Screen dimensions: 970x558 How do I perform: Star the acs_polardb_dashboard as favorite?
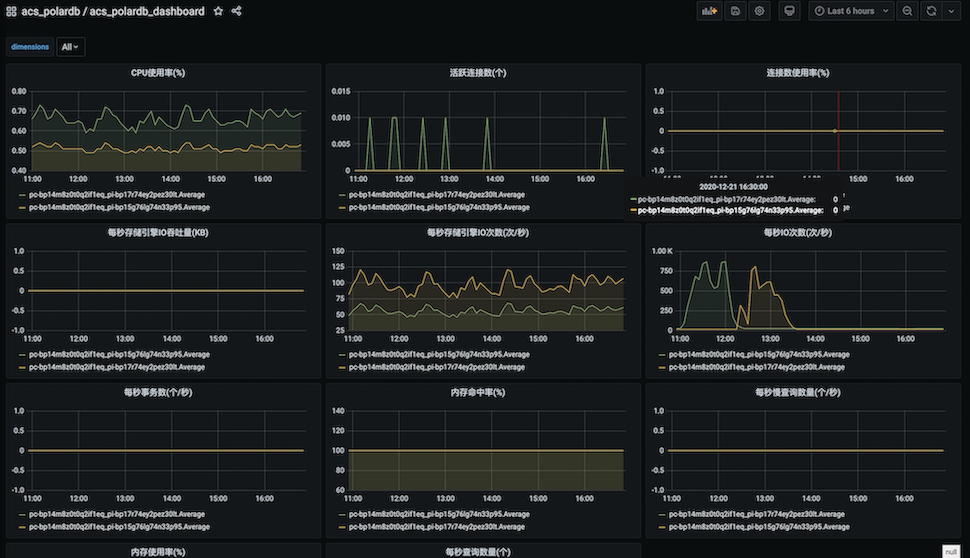(218, 11)
